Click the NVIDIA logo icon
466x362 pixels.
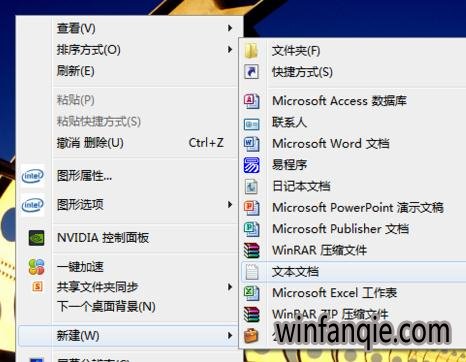click(36, 238)
